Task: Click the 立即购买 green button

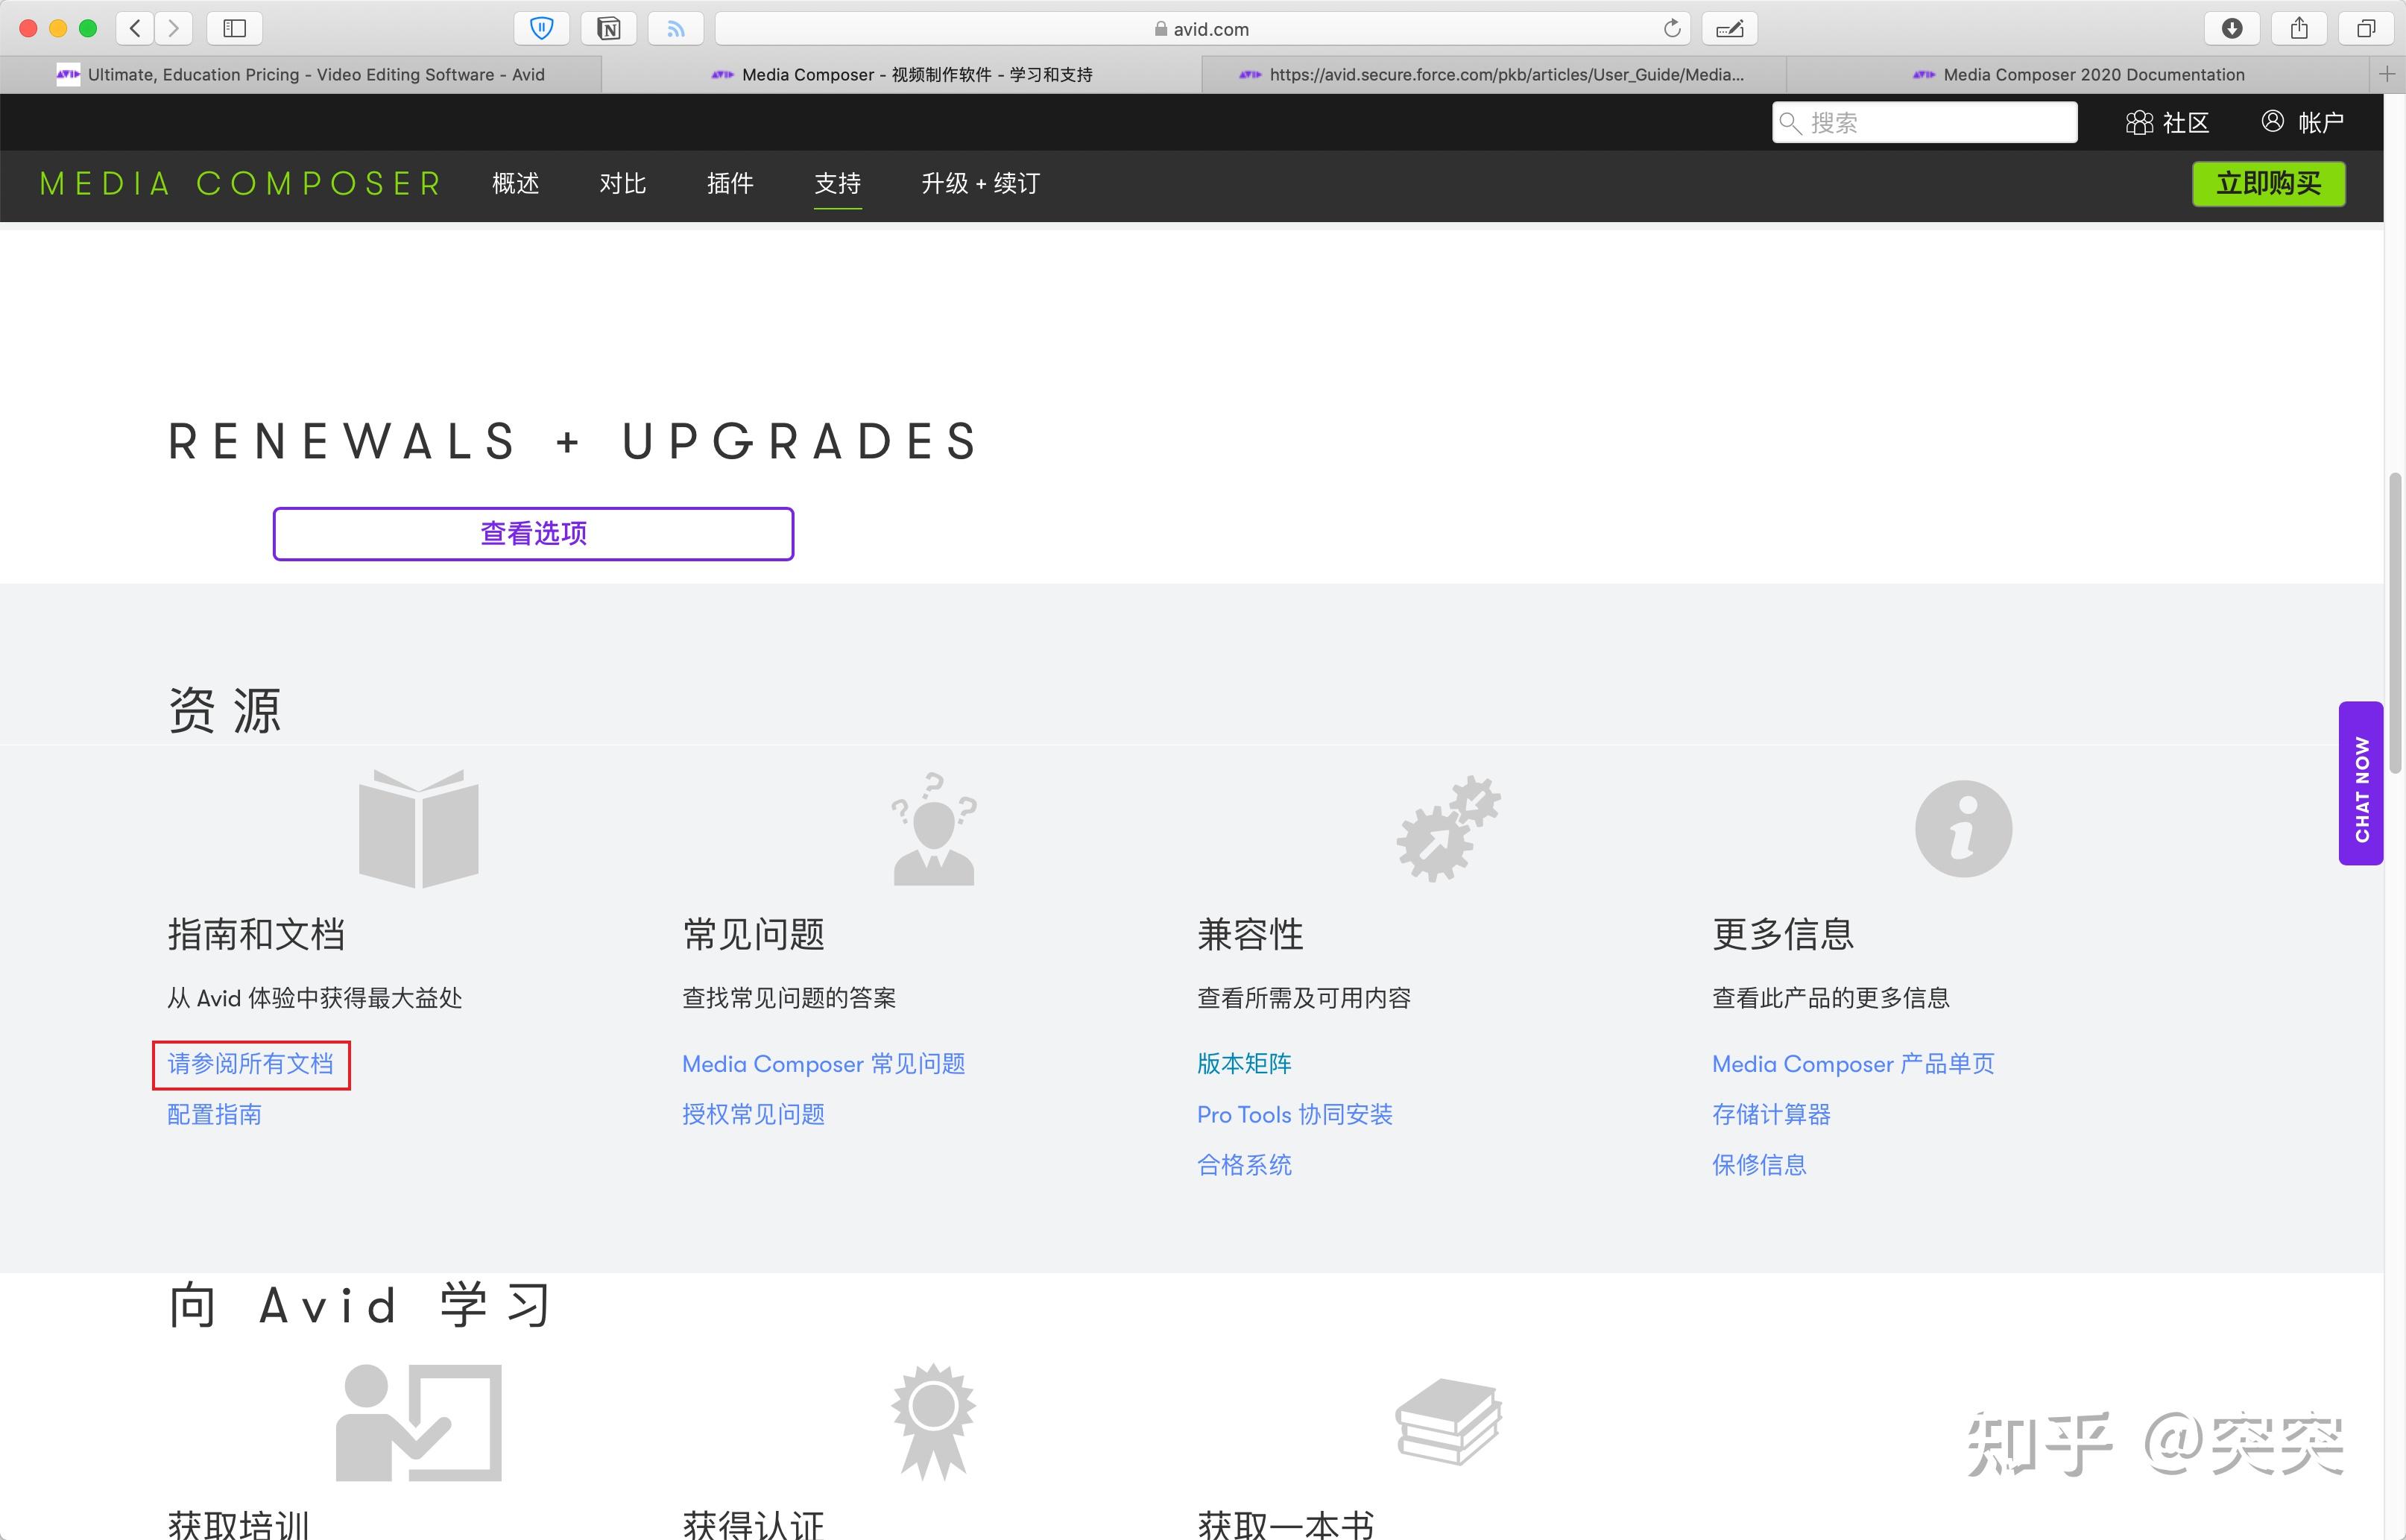Action: [x=2268, y=184]
